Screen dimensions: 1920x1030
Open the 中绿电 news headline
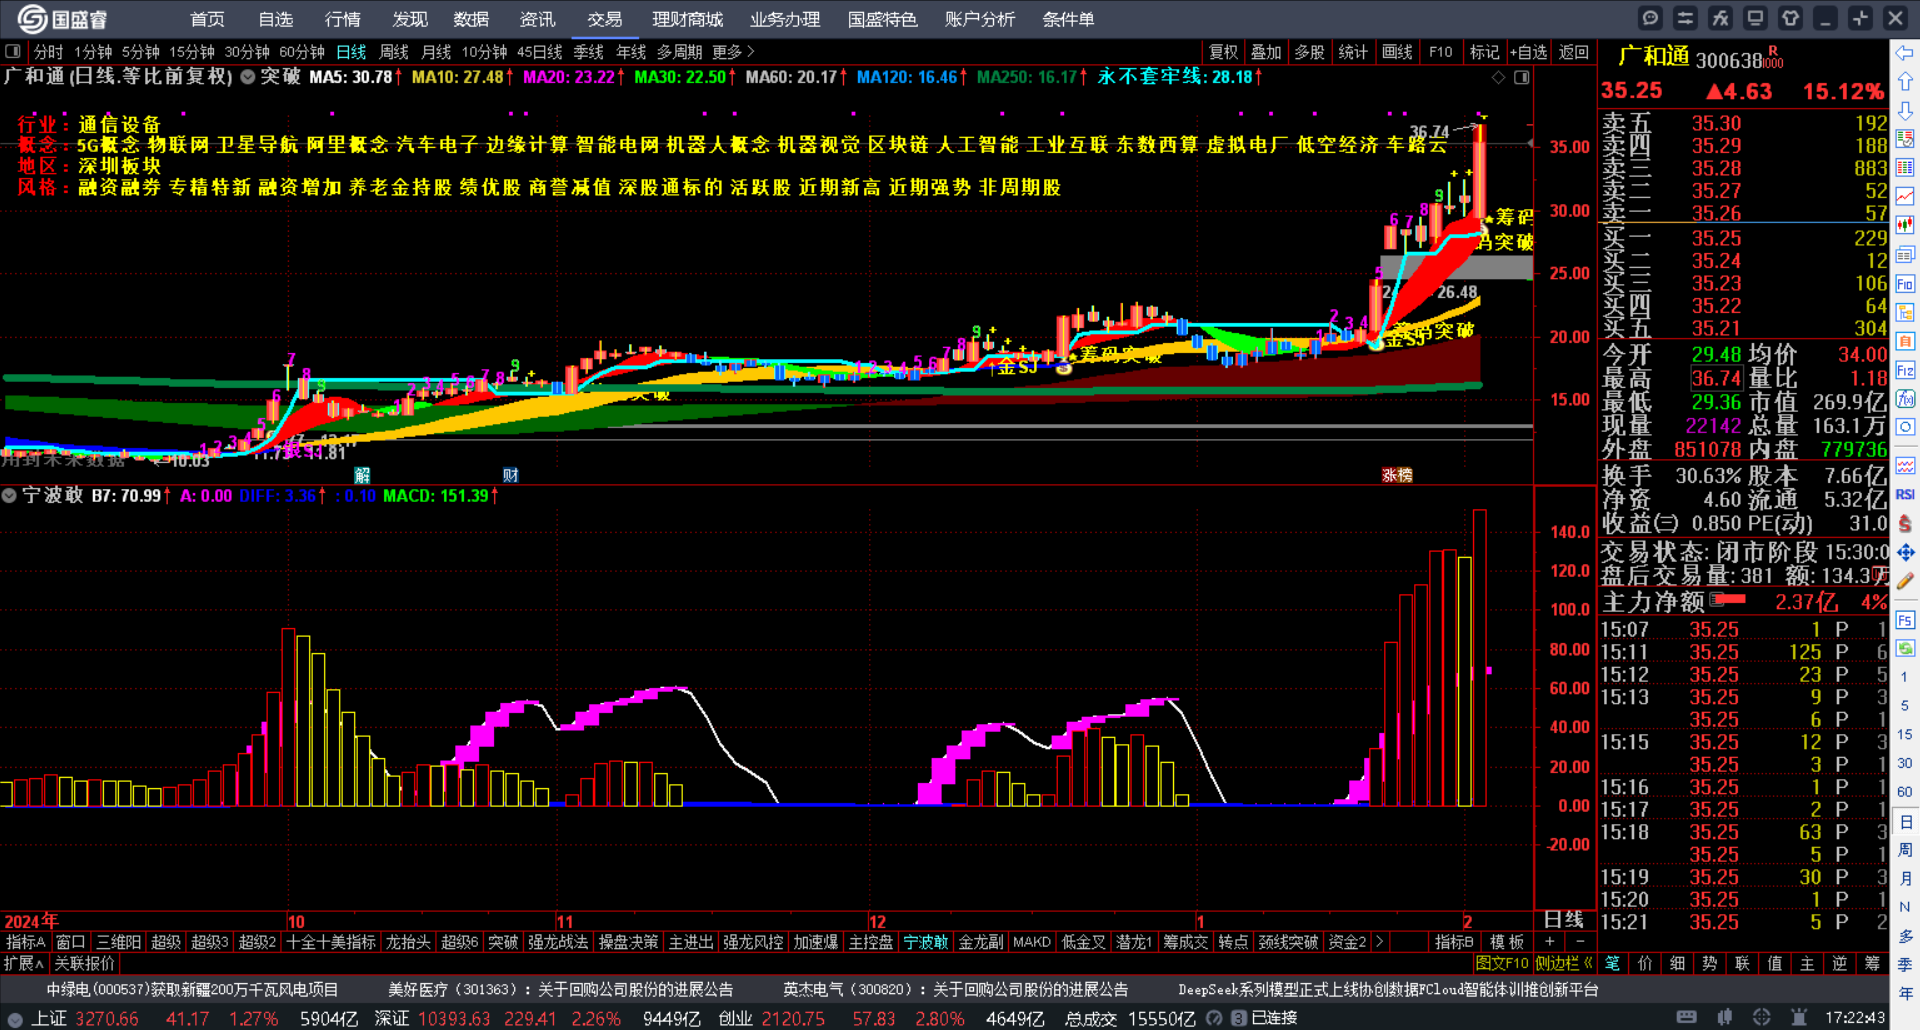(x=192, y=990)
